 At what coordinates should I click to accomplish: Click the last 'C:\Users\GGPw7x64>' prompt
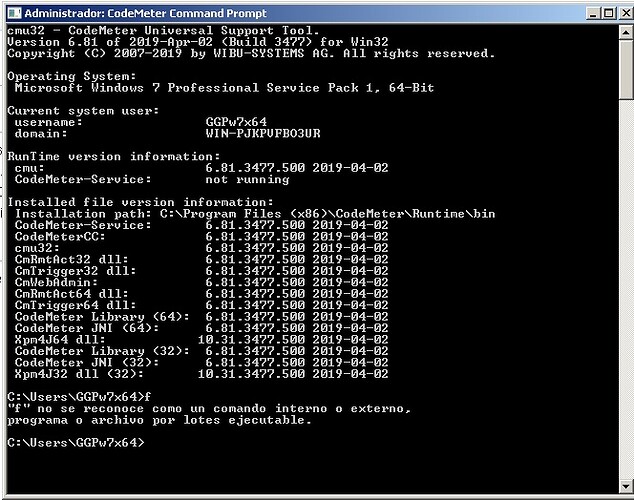coord(76,443)
